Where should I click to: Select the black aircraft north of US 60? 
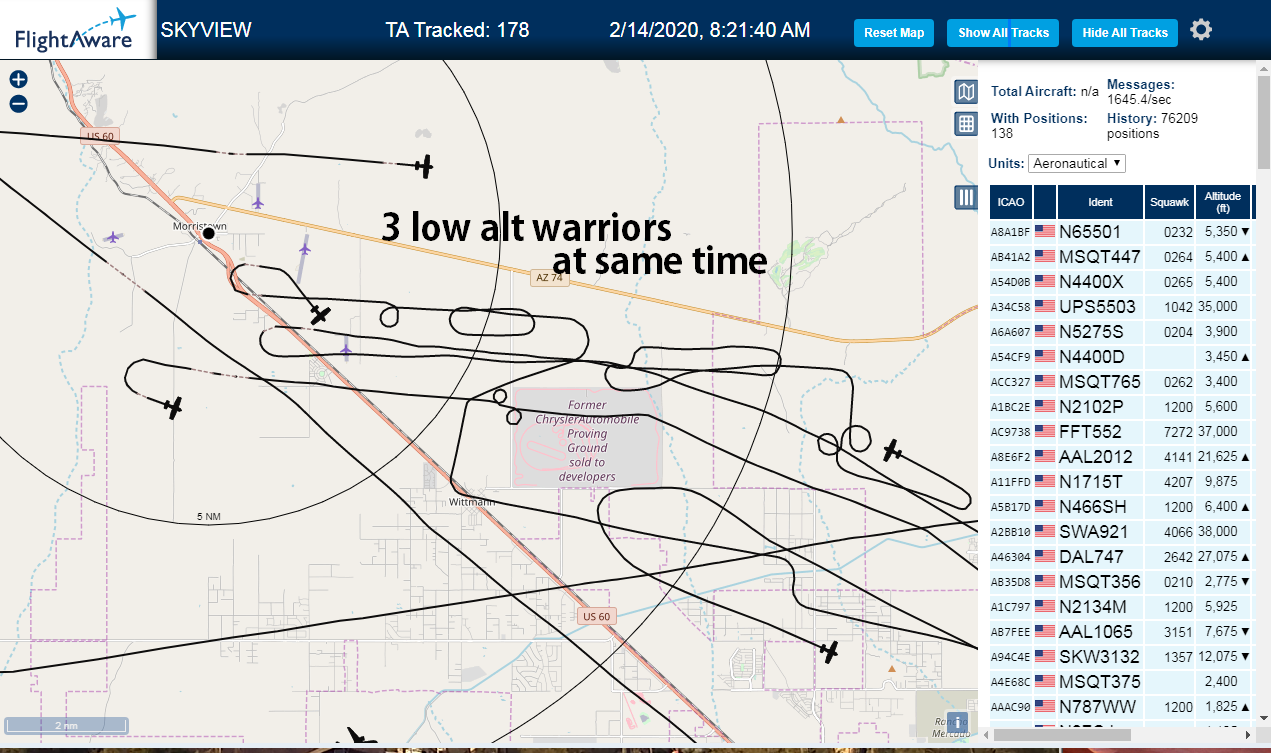(425, 166)
